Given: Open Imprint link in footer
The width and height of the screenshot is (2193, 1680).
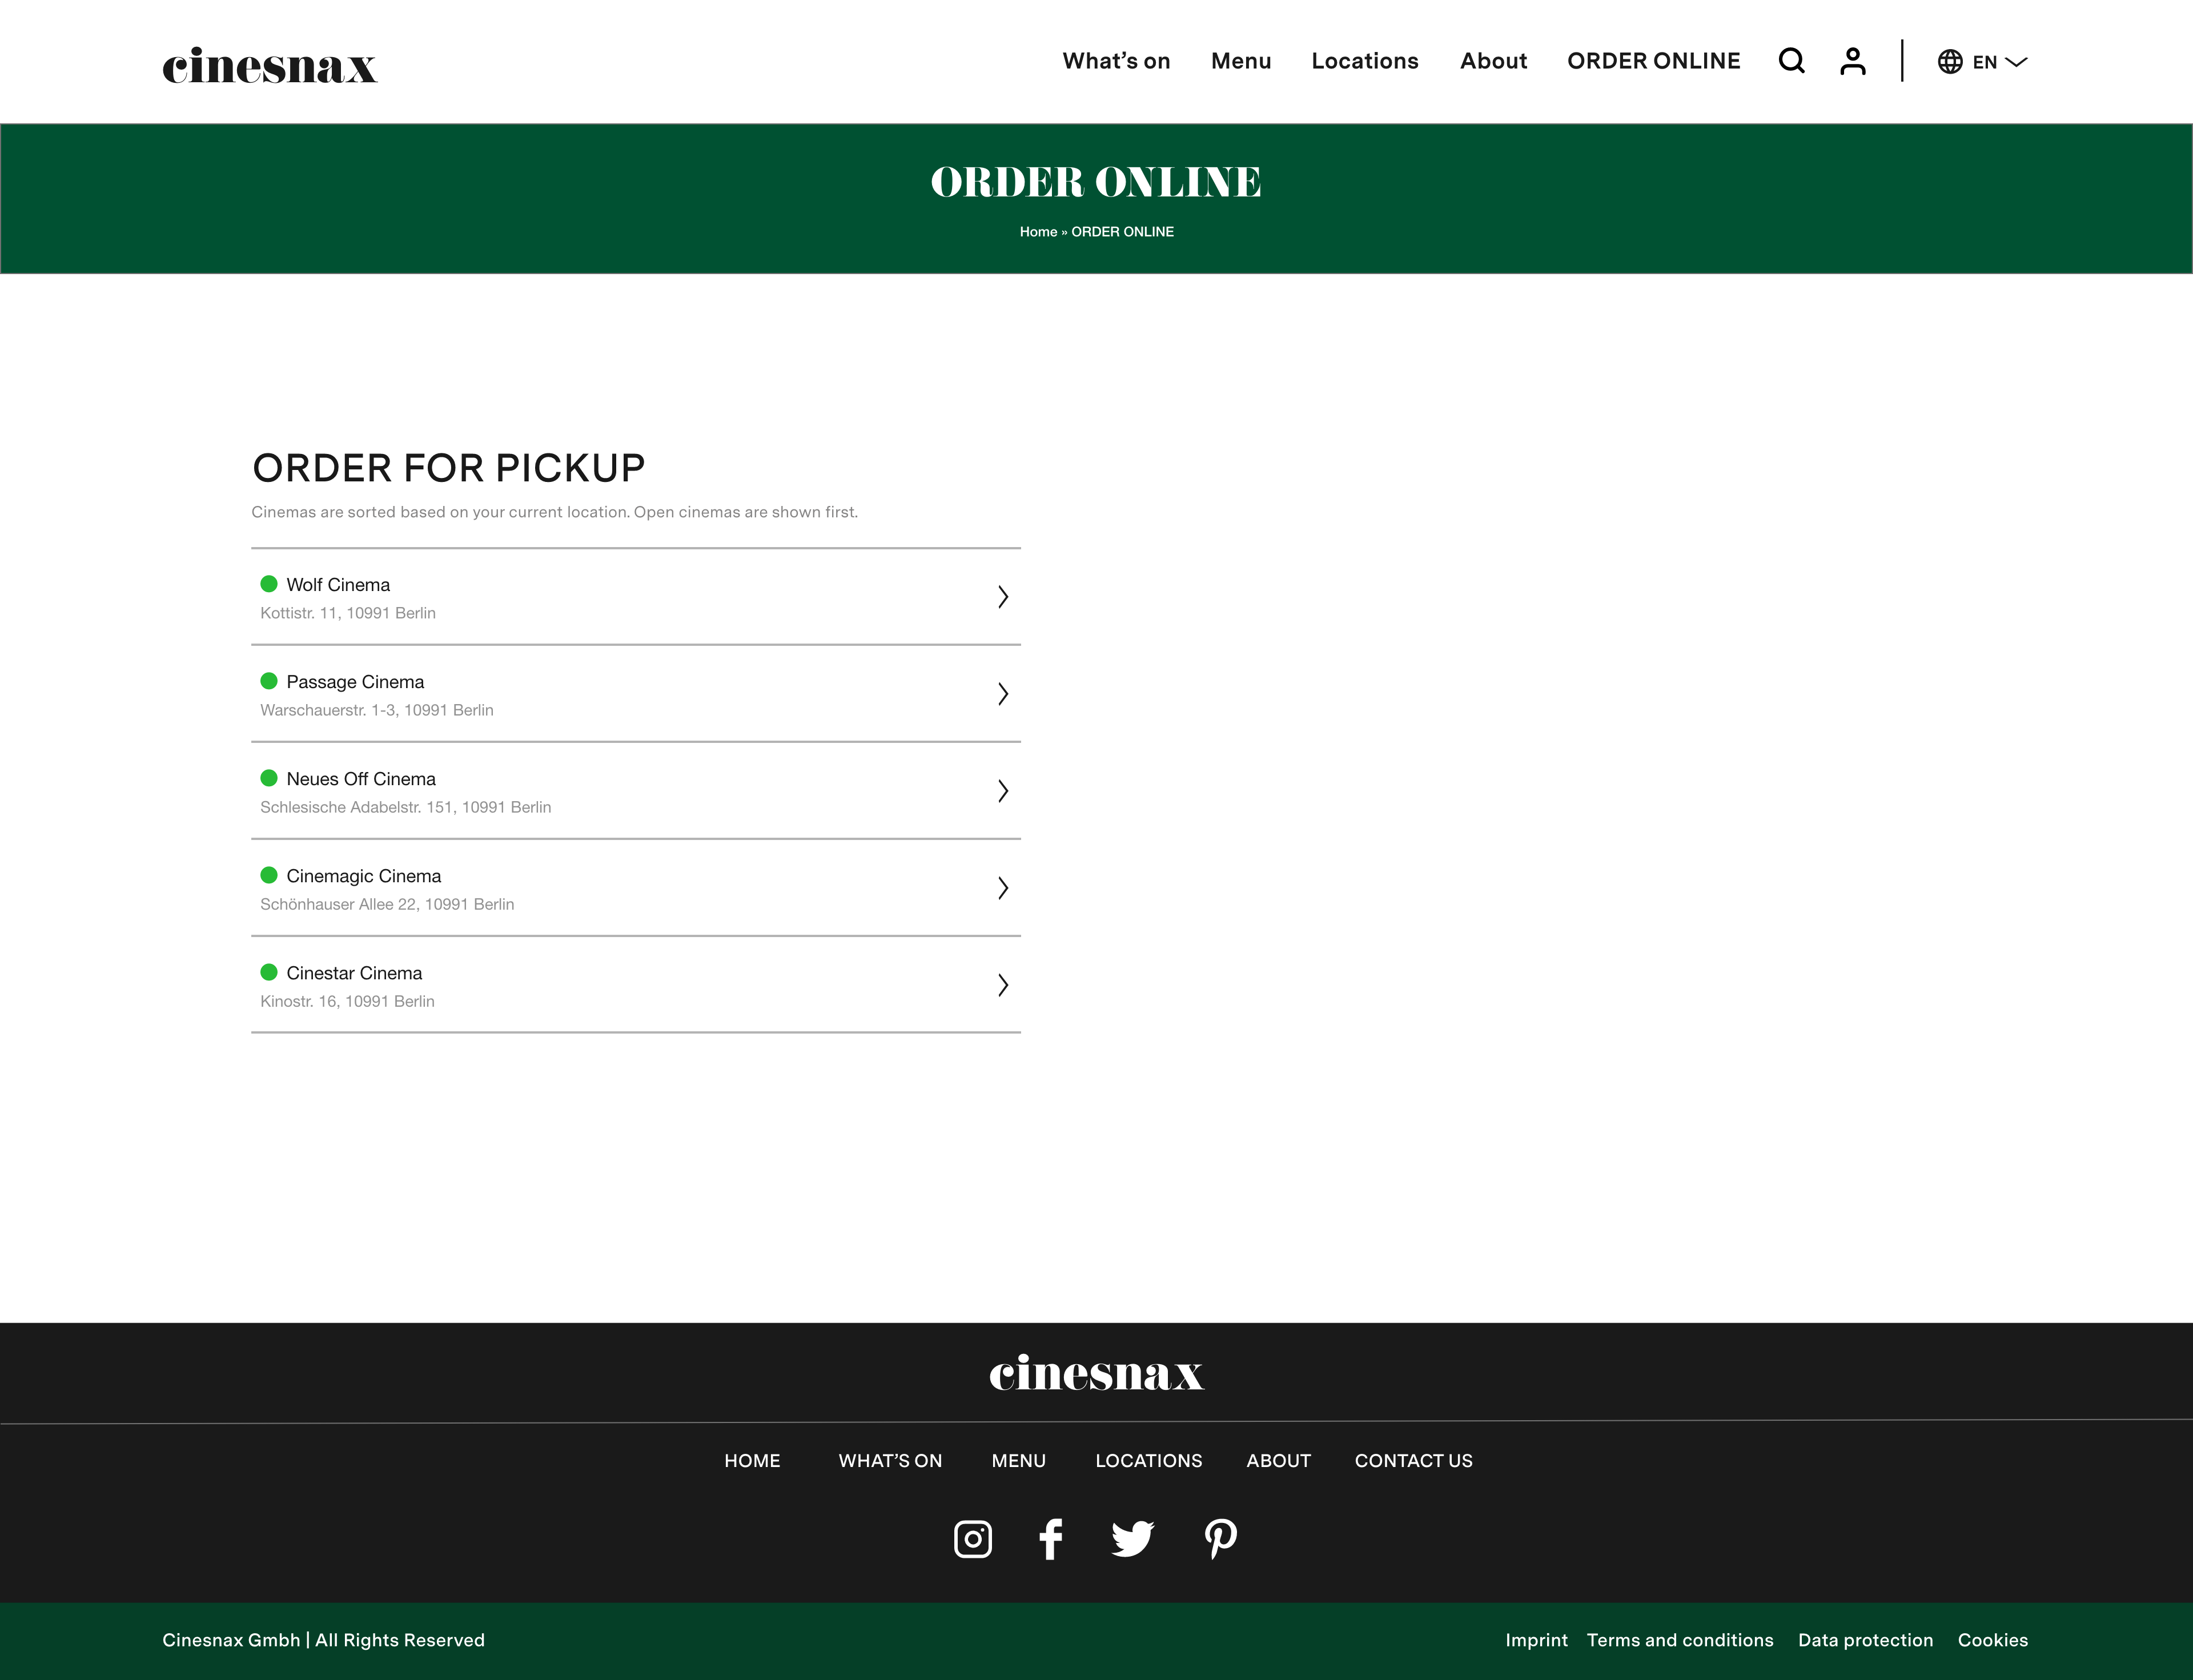Looking at the screenshot, I should (1536, 1640).
